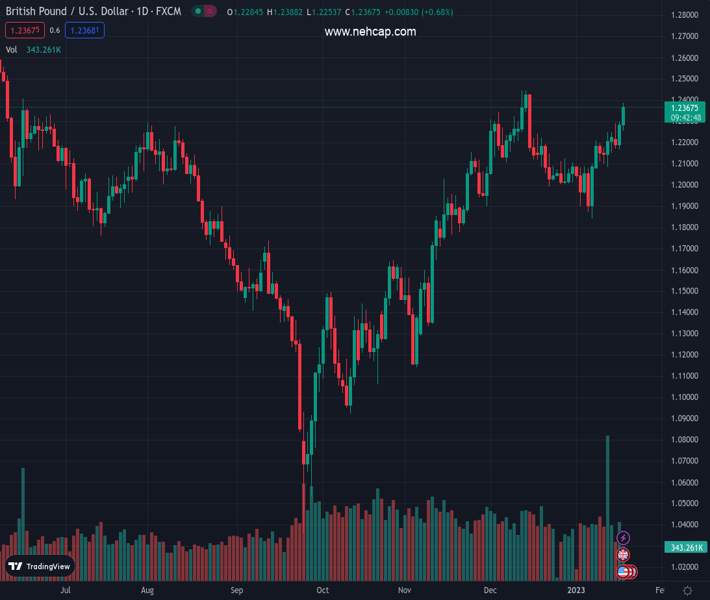Open the chart settings gear icon

pyautogui.click(x=687, y=591)
